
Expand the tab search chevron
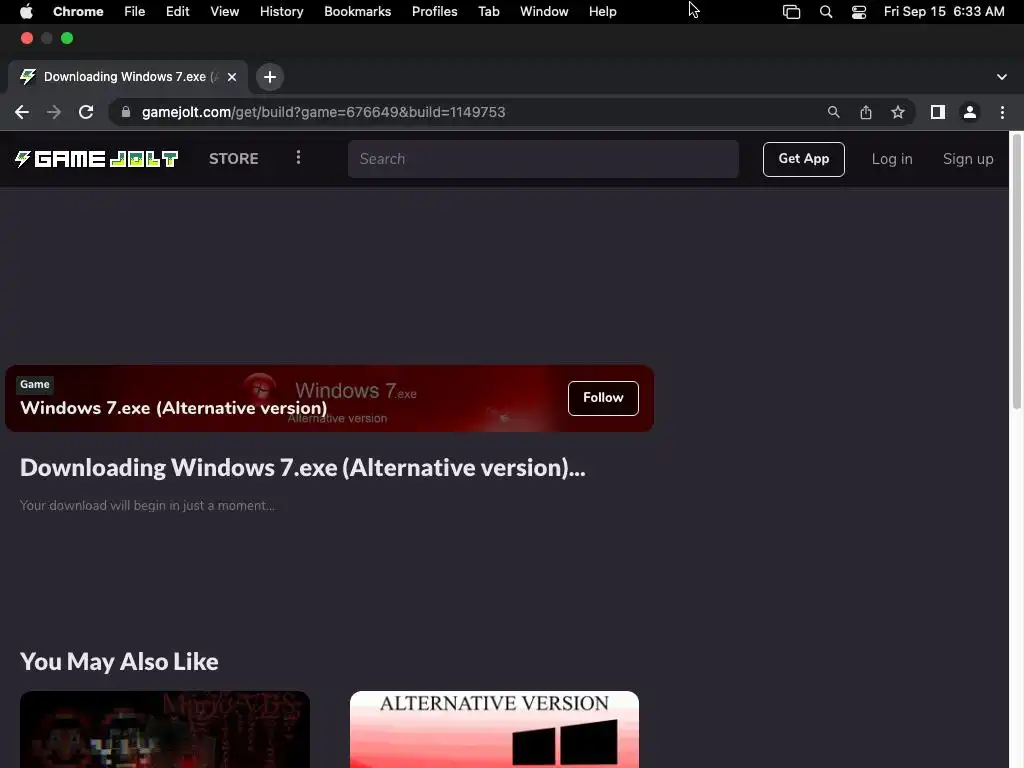[x=1001, y=77]
